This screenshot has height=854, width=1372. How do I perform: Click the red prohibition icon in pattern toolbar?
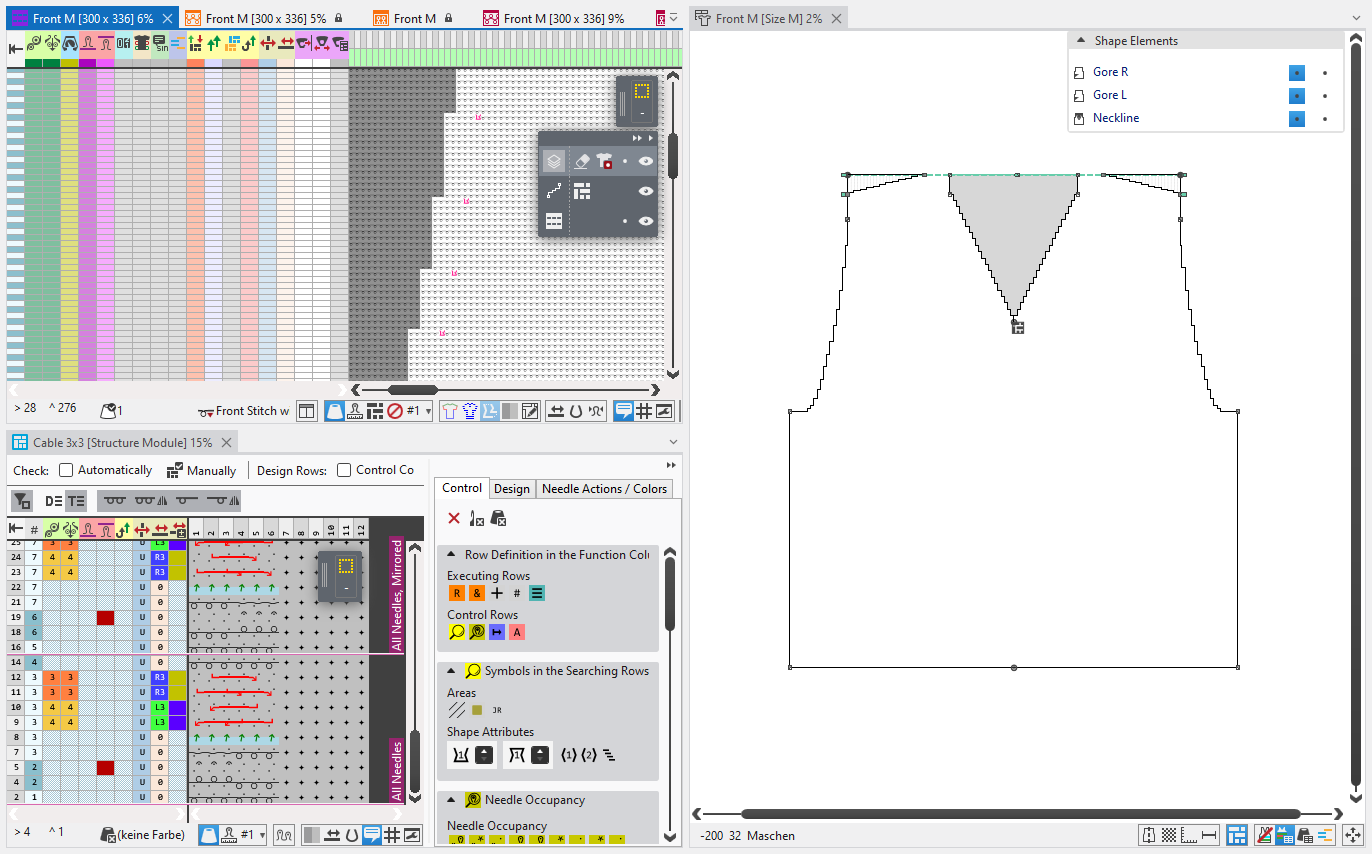point(395,411)
